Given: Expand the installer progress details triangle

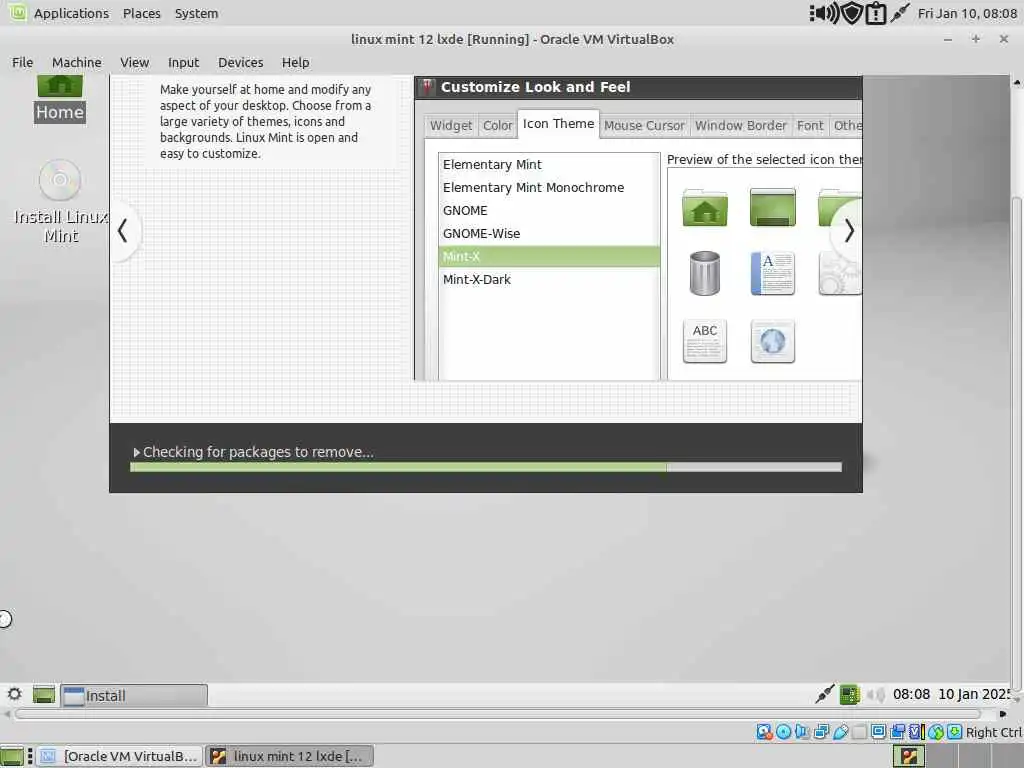Looking at the screenshot, I should (136, 452).
